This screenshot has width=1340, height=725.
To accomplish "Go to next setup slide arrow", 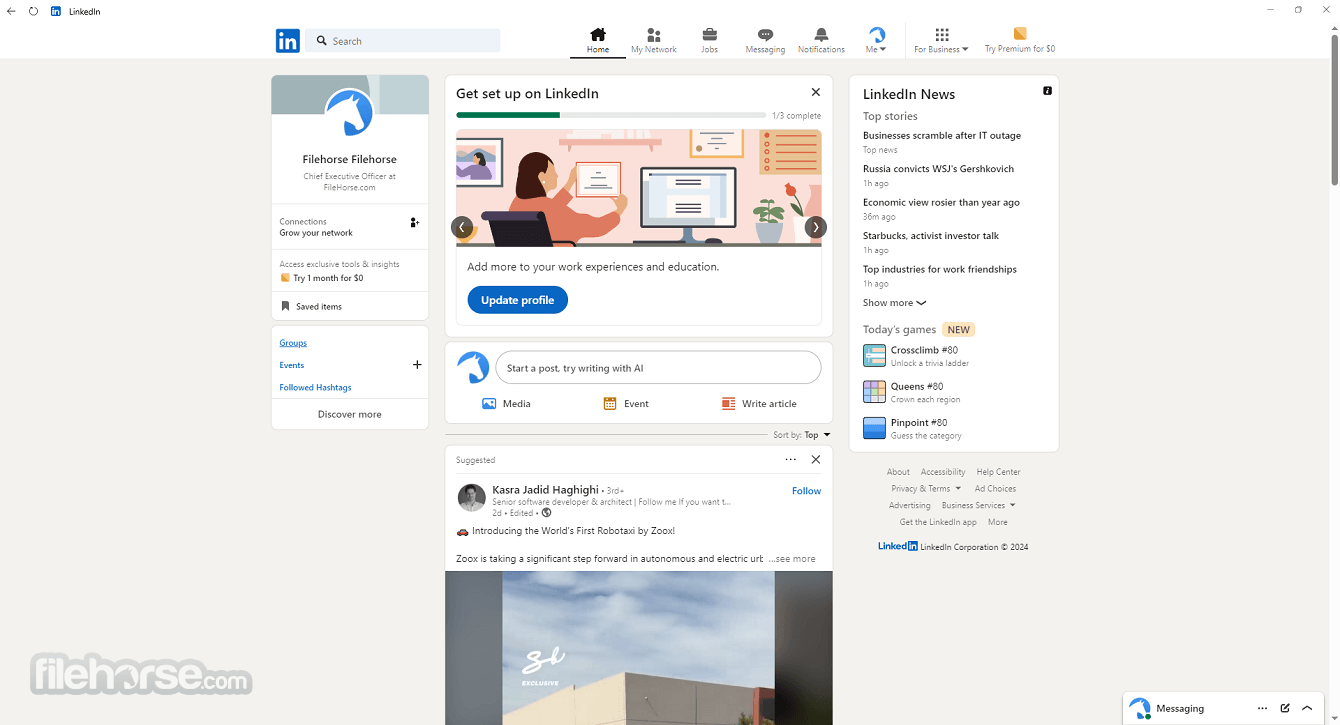I will 816,227.
